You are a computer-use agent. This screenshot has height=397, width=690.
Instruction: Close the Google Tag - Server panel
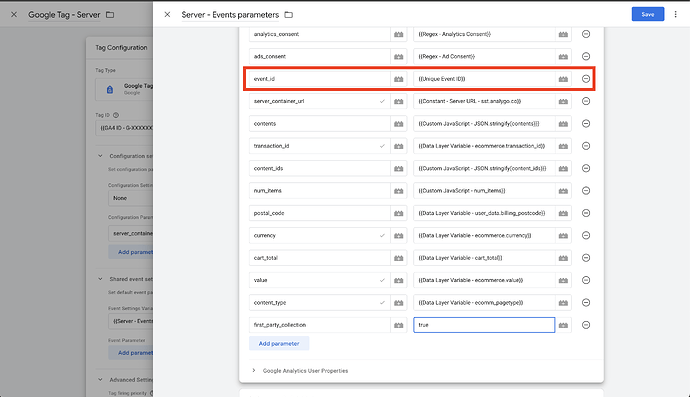(14, 15)
